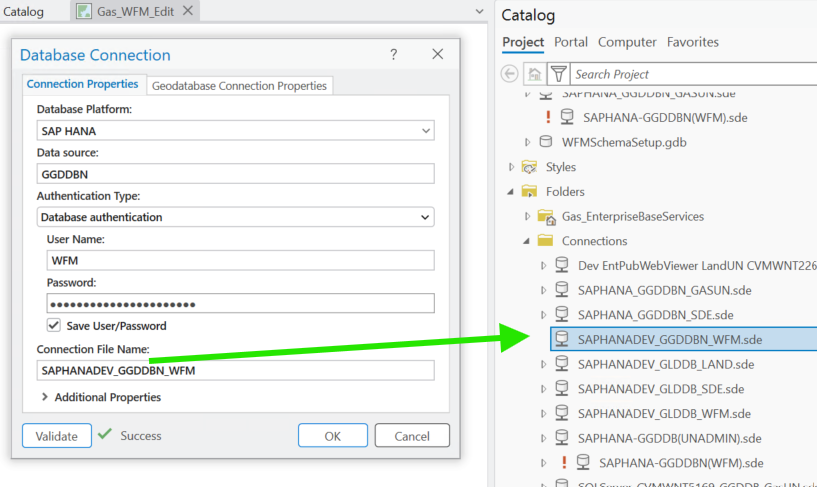
Task: Select SAPHANADEV_GLDDB_SDE.sde connection
Action: (x=661, y=389)
